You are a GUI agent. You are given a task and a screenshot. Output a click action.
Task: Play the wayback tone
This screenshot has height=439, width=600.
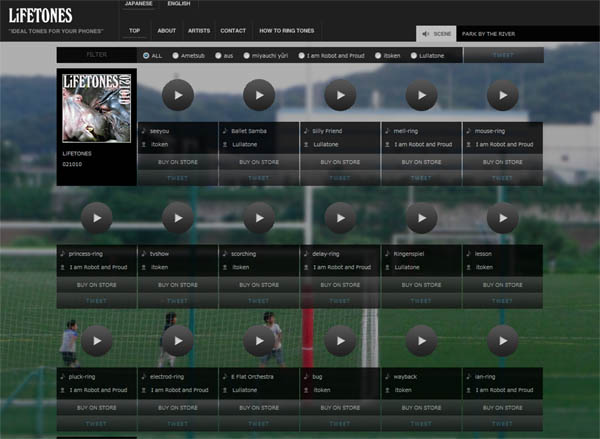click(x=421, y=341)
